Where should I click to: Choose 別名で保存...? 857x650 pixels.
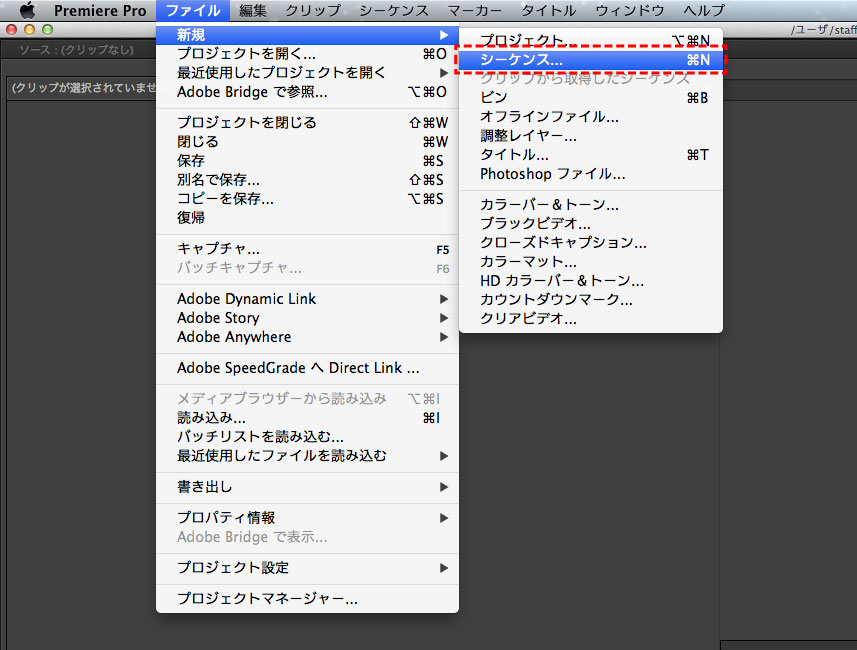pos(307,180)
